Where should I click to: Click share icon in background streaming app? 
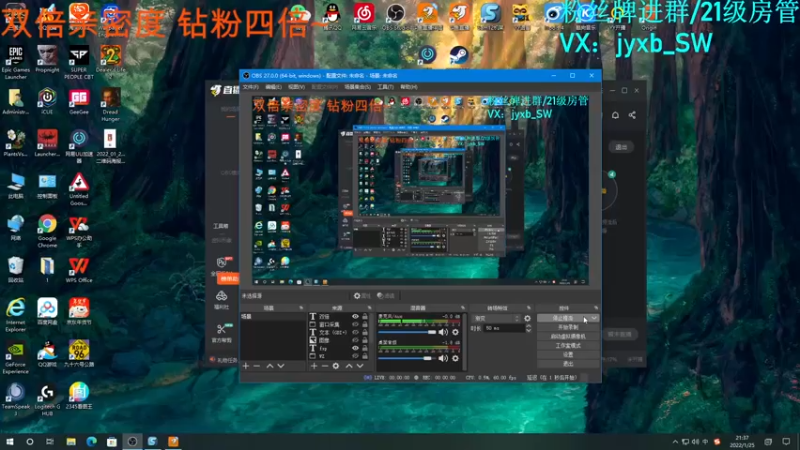tap(632, 115)
